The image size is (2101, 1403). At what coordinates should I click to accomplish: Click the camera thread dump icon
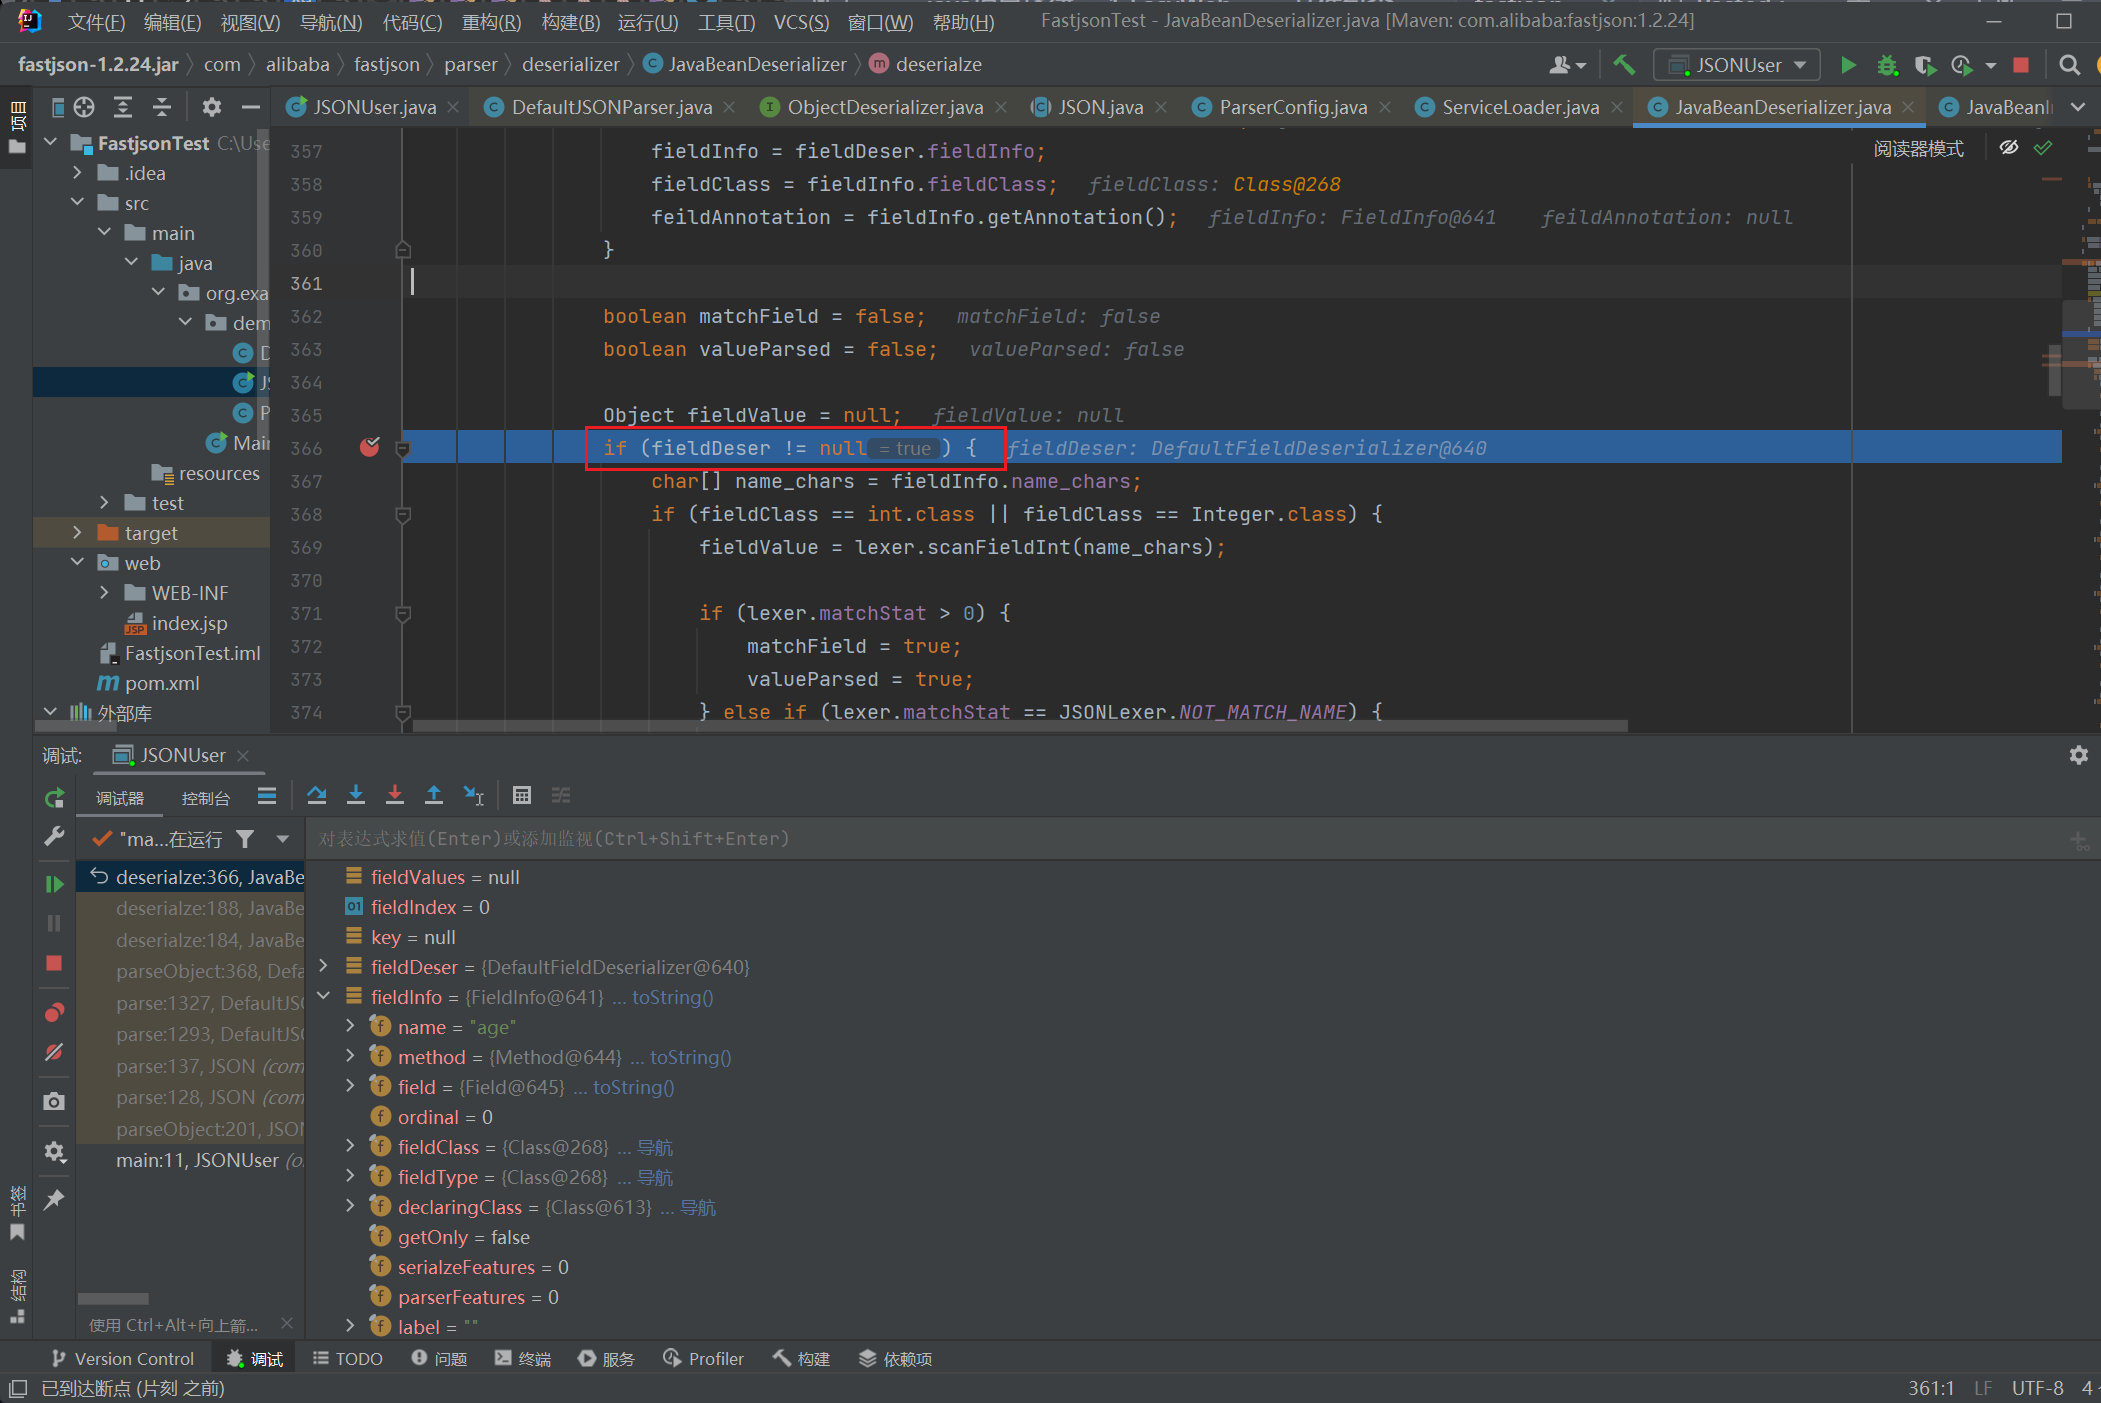[x=54, y=1101]
